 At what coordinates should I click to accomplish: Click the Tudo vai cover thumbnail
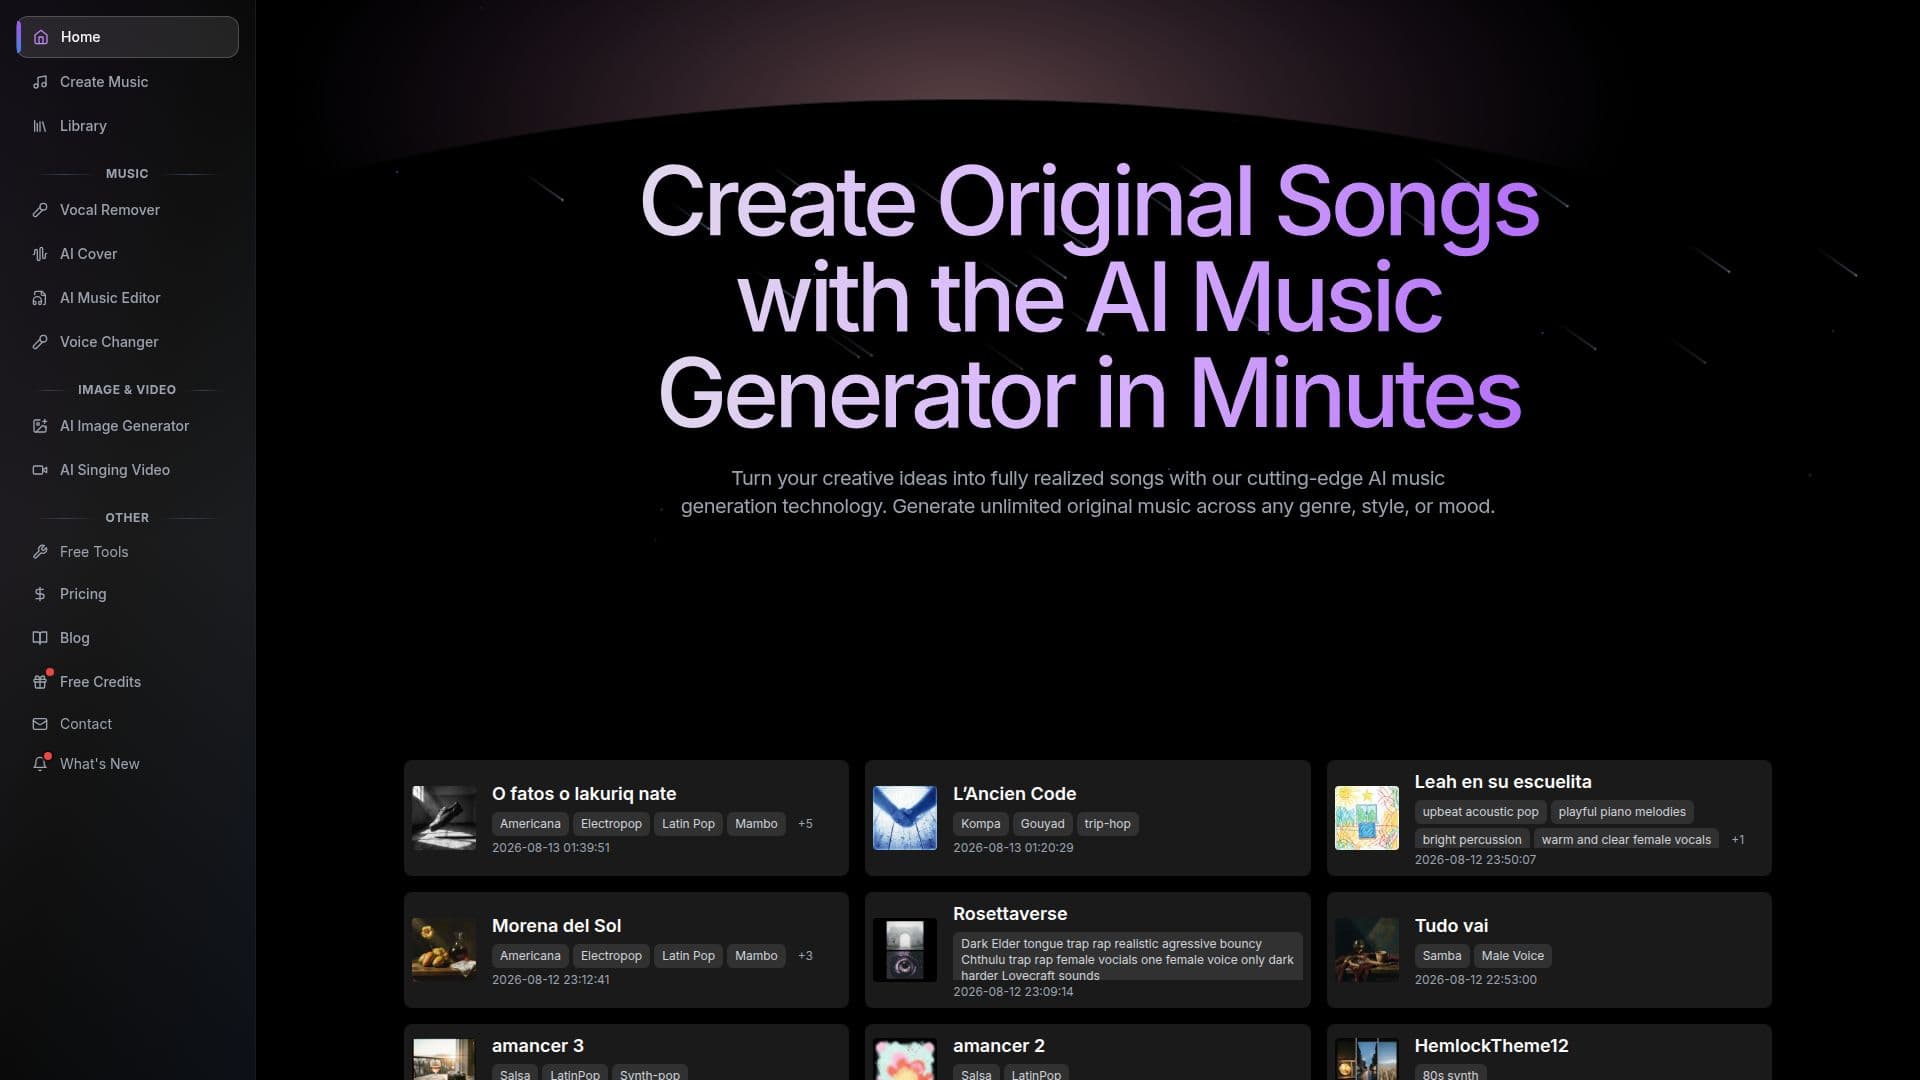(1366, 950)
